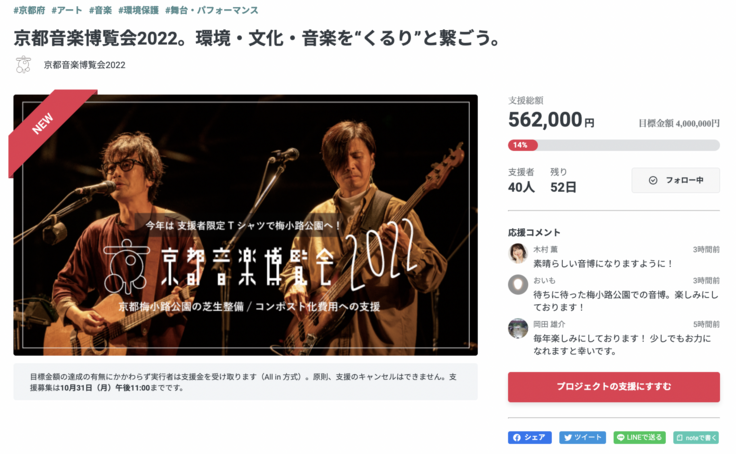
Task: Click the Twitter tweet button
Action: click(x=583, y=438)
